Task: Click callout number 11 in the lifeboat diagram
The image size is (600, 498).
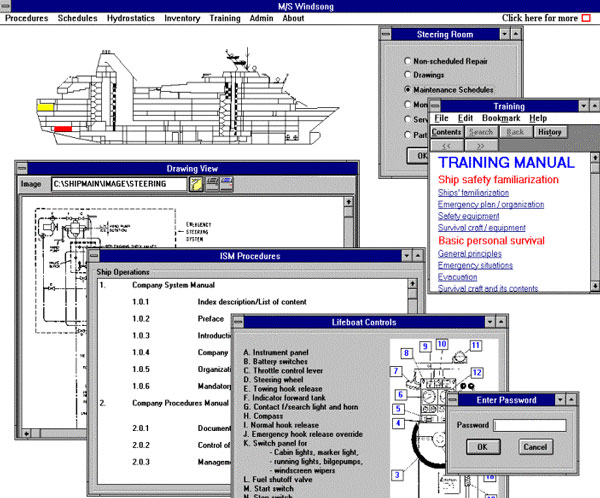Action: (x=475, y=345)
